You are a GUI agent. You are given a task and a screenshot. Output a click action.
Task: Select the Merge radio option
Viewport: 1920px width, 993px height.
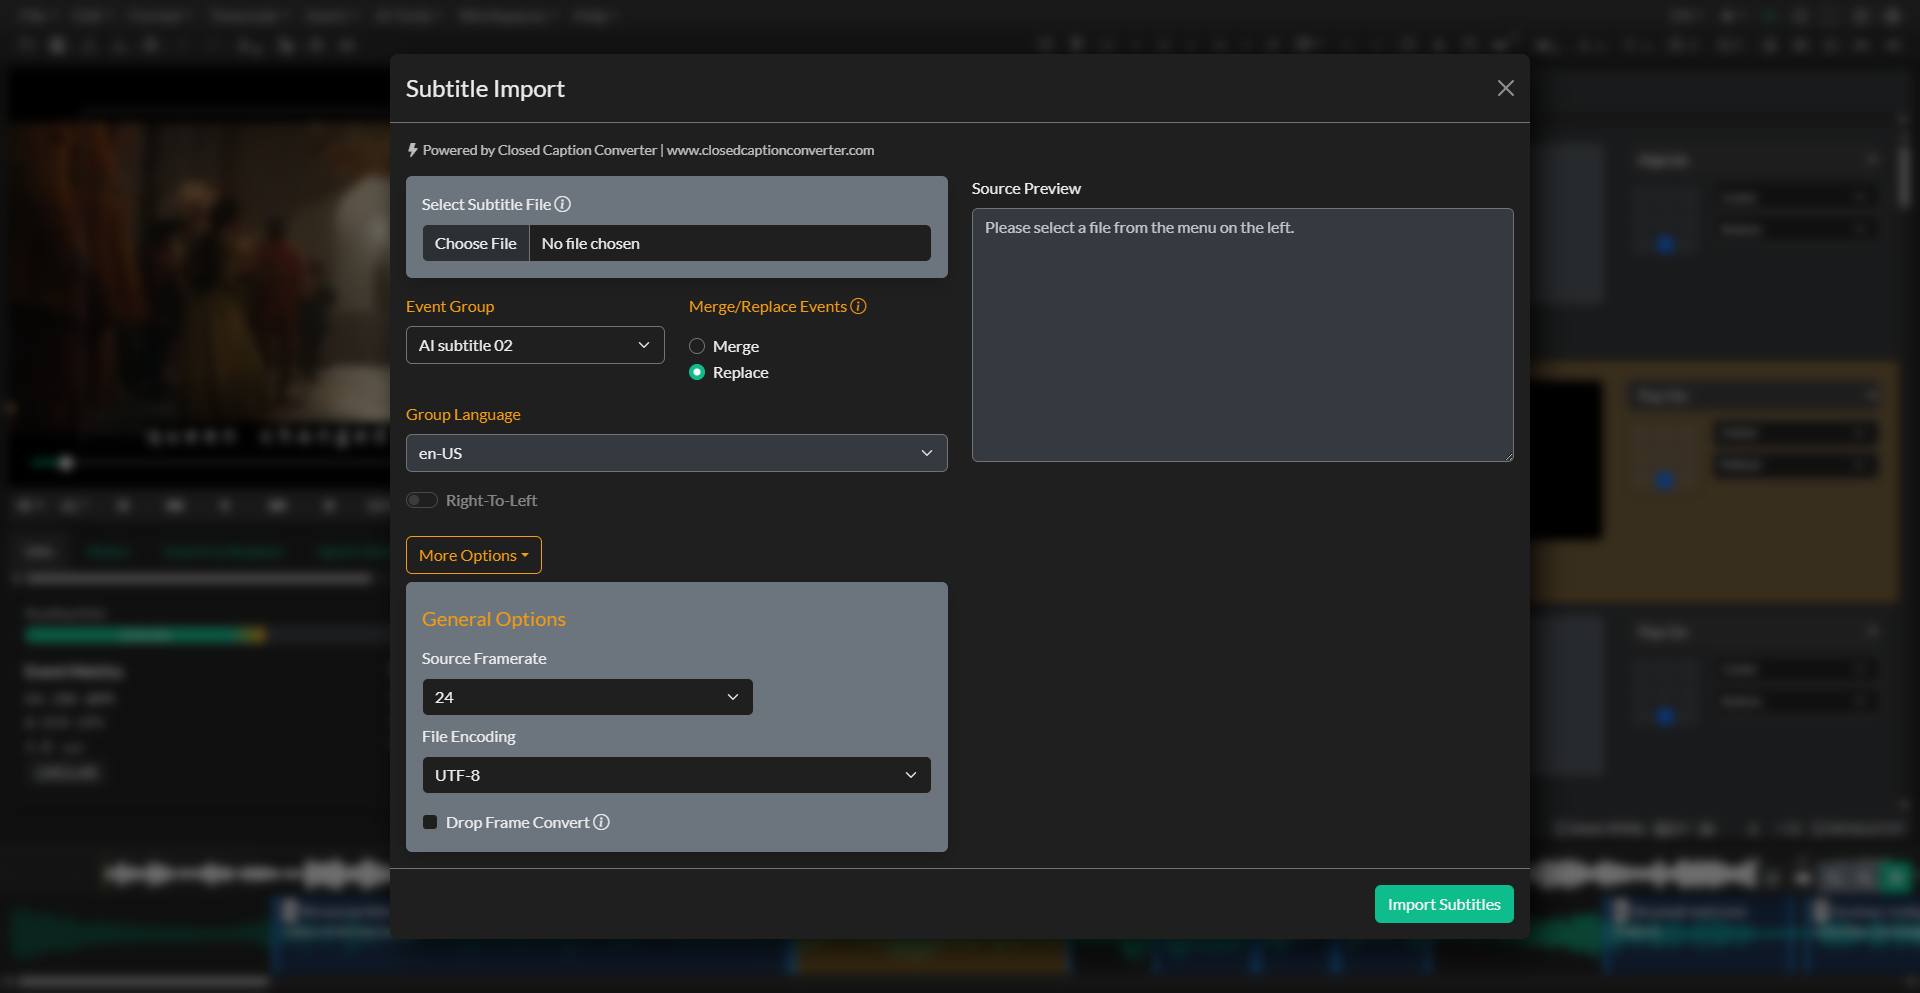click(697, 346)
